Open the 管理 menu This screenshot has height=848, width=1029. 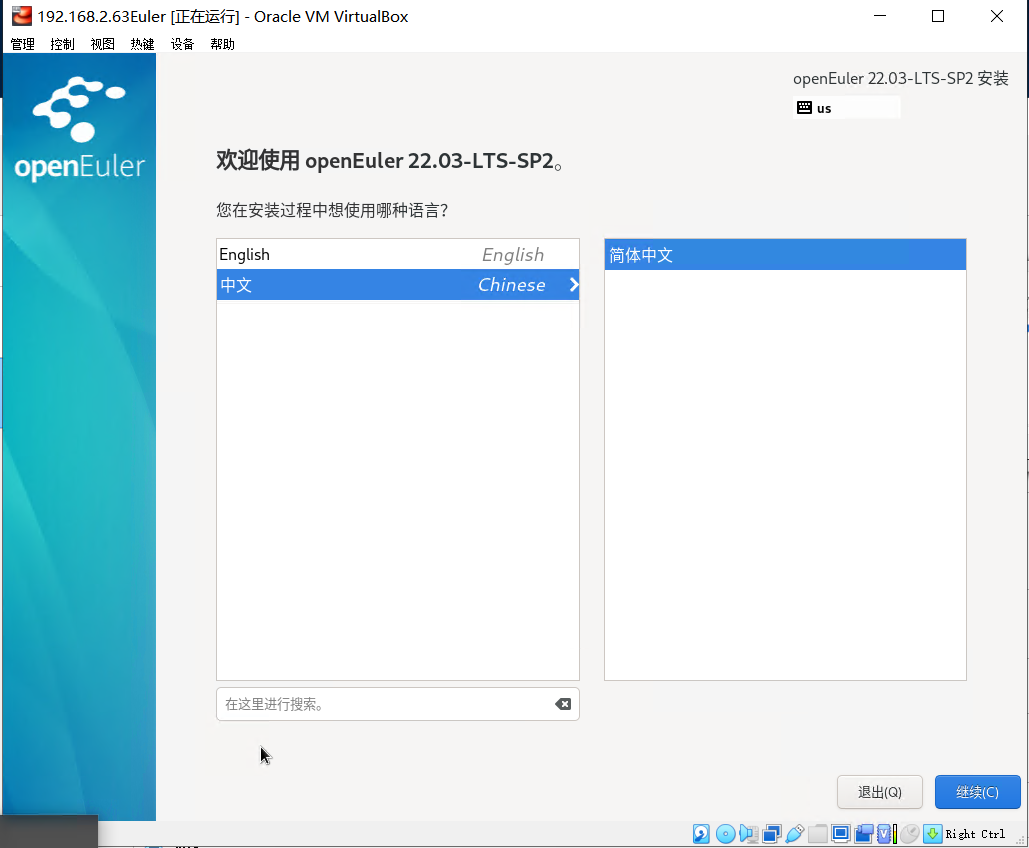[x=22, y=44]
